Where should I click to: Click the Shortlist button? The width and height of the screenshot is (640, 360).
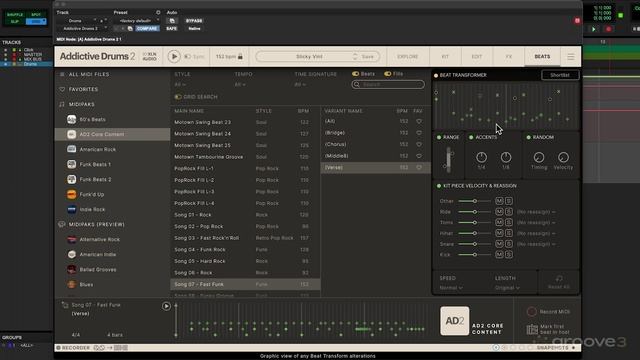(x=560, y=75)
